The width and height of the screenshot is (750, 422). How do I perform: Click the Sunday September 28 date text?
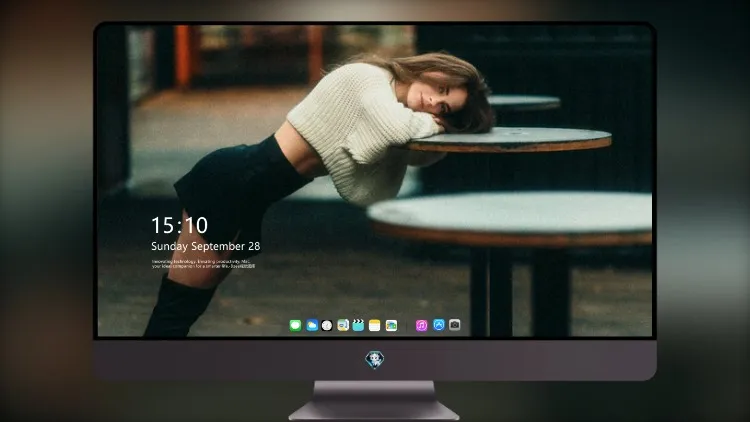coord(206,246)
